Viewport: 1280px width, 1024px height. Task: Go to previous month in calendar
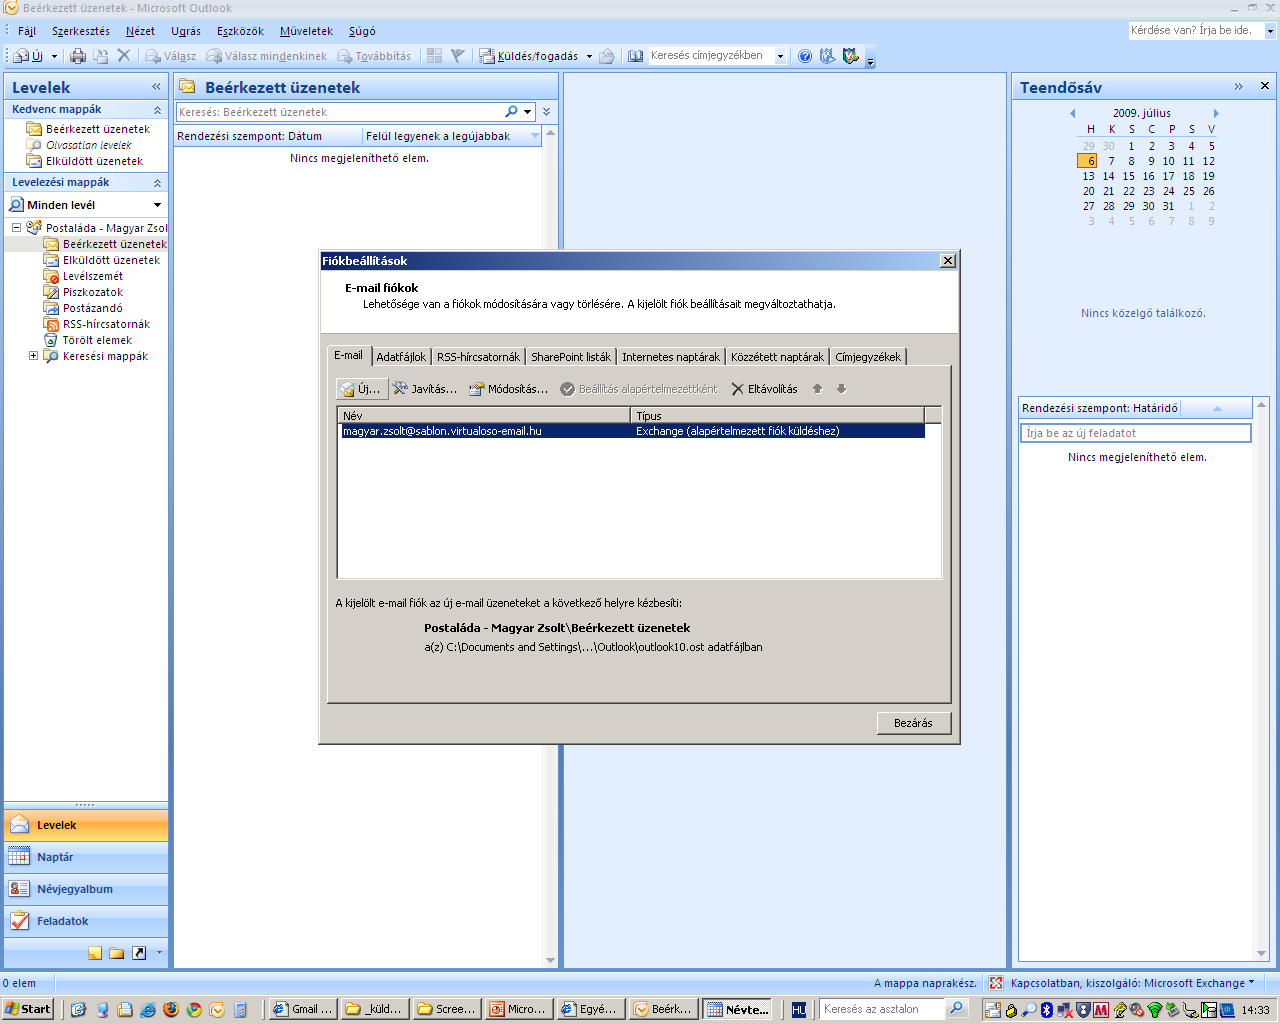tap(1072, 113)
